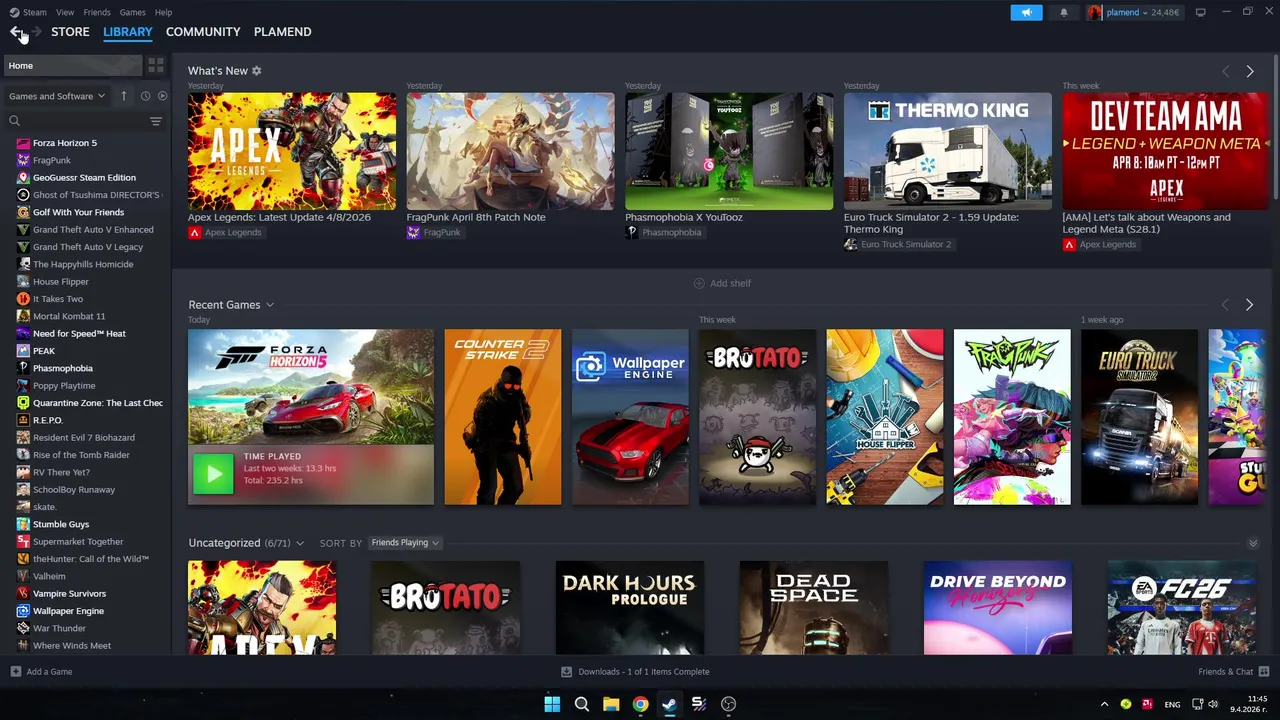Open Dead Space cover in Uncategorized
Viewport: 1280px width, 720px height.
coord(813,608)
